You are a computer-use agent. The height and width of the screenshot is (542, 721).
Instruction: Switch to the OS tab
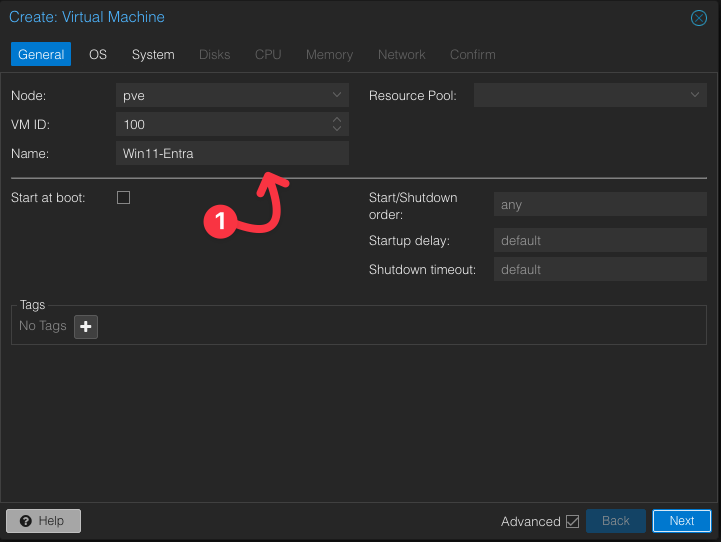click(x=98, y=54)
